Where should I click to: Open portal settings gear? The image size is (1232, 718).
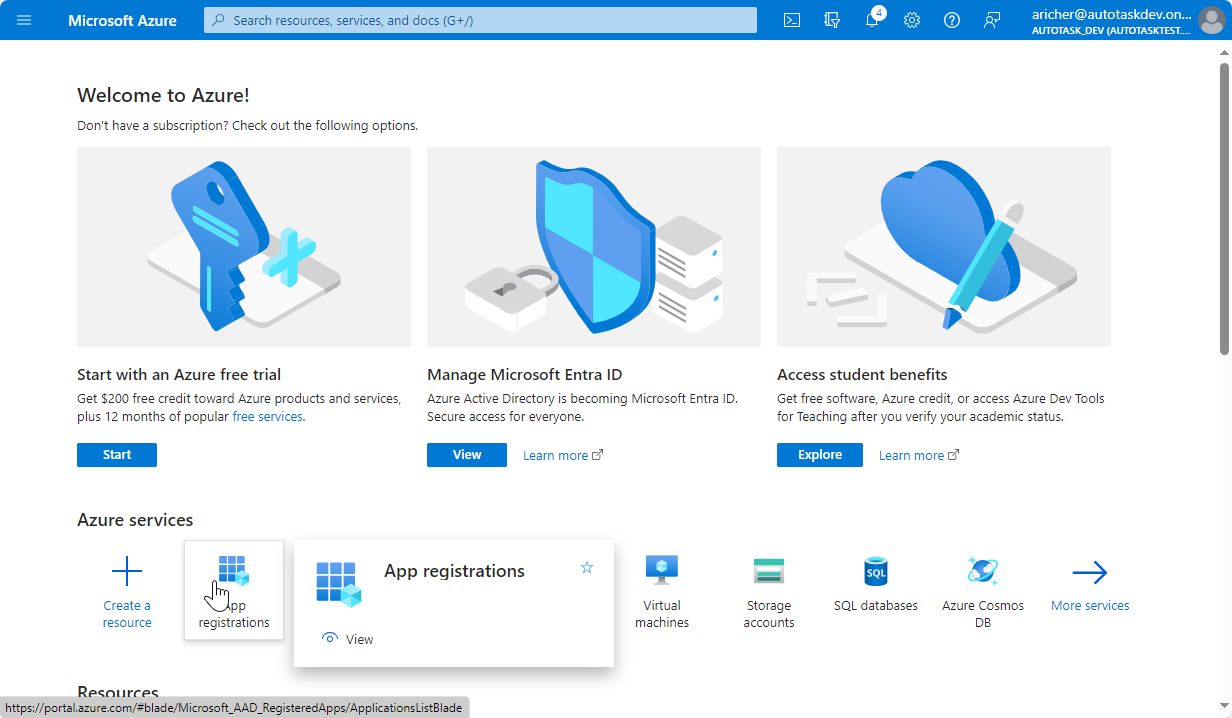point(912,20)
